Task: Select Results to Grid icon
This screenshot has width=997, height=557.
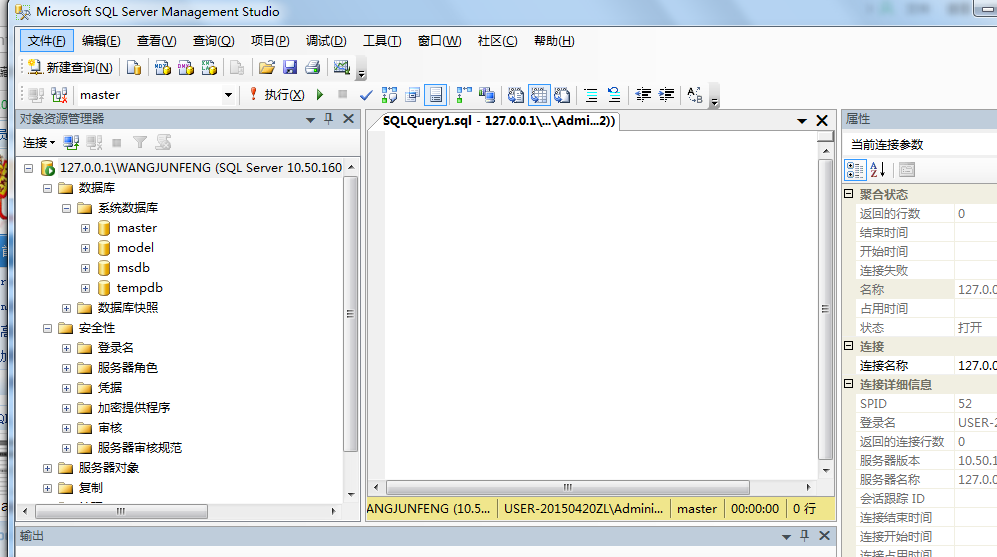Action: click(539, 95)
